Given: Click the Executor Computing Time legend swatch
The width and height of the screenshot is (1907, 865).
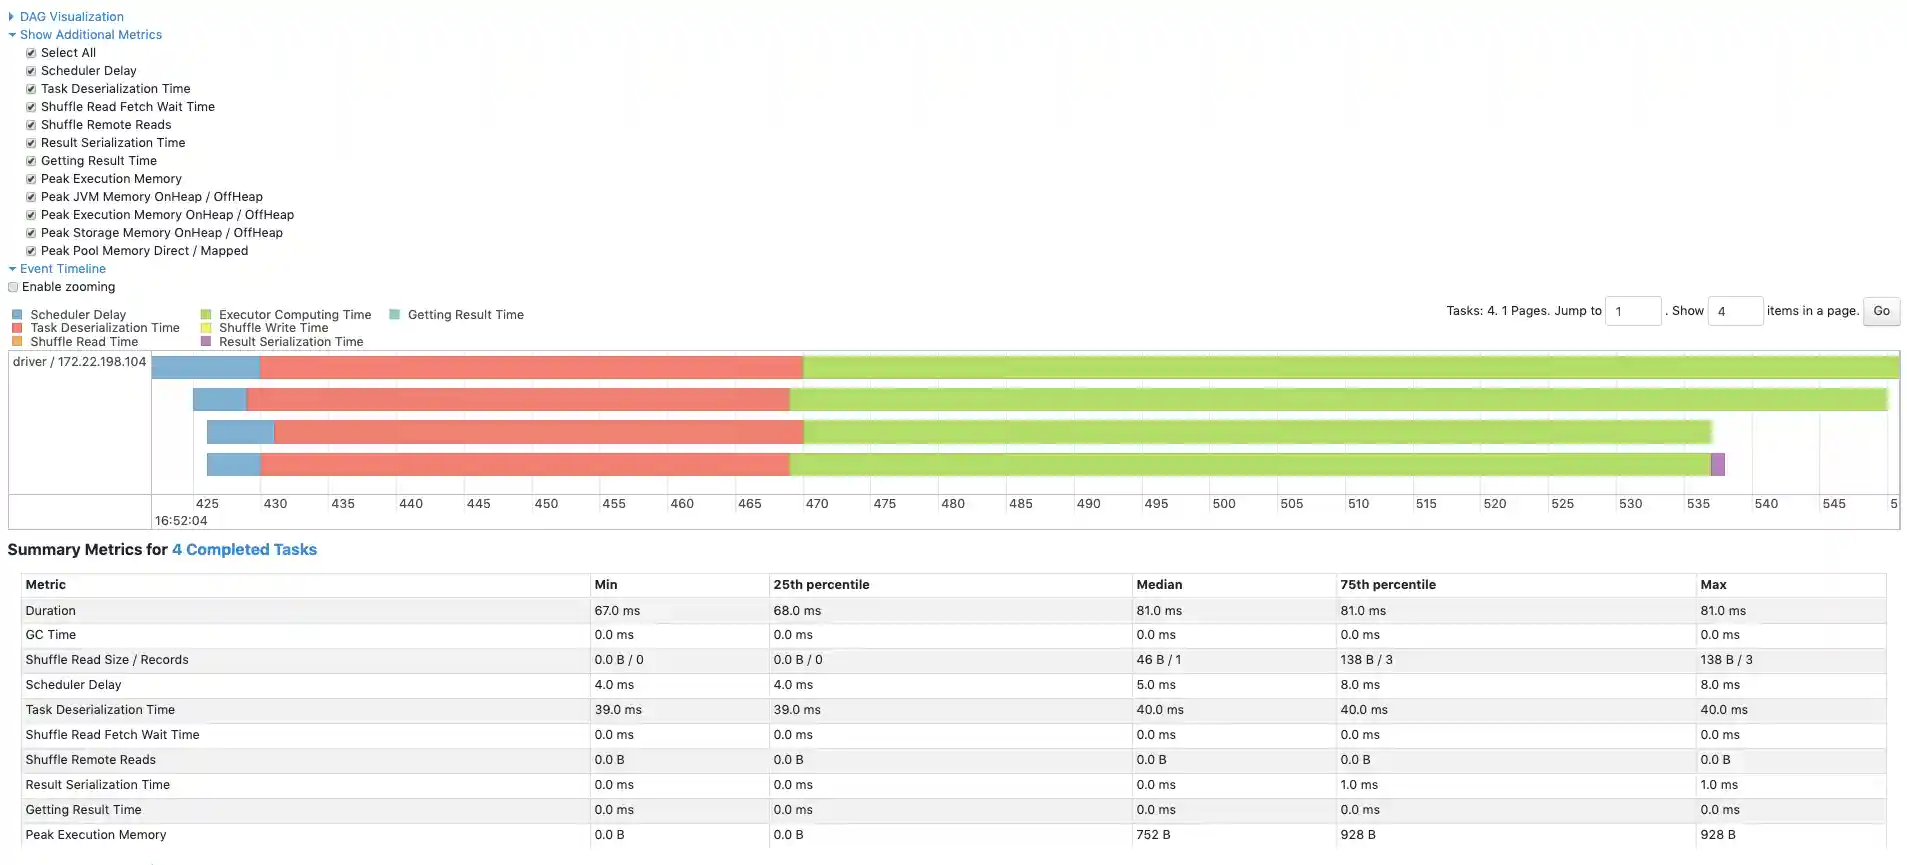Looking at the screenshot, I should (206, 313).
